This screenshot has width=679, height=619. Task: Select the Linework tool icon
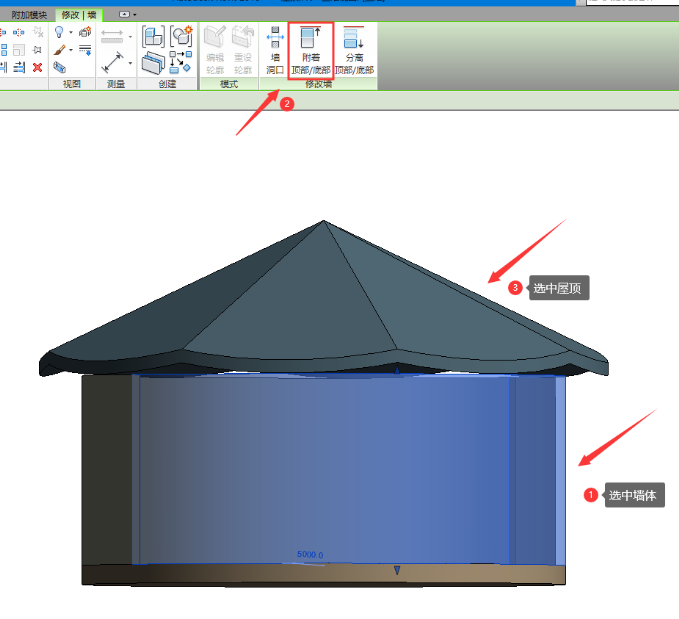(x=85, y=50)
